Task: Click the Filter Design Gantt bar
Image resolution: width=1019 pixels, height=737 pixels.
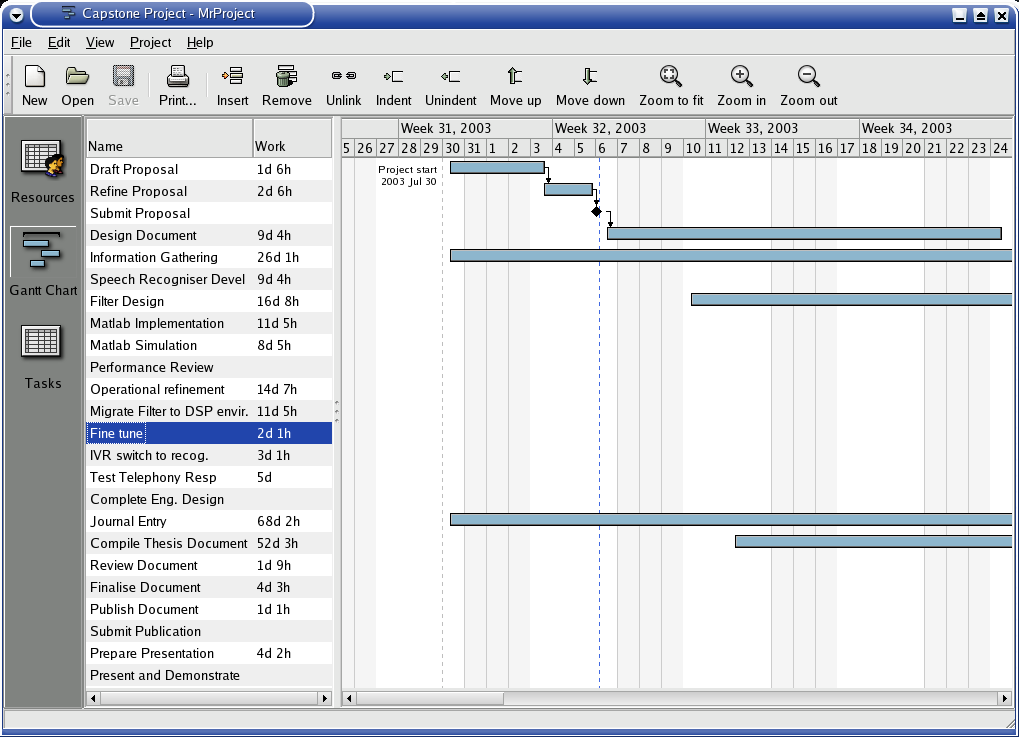Action: pyautogui.click(x=851, y=300)
